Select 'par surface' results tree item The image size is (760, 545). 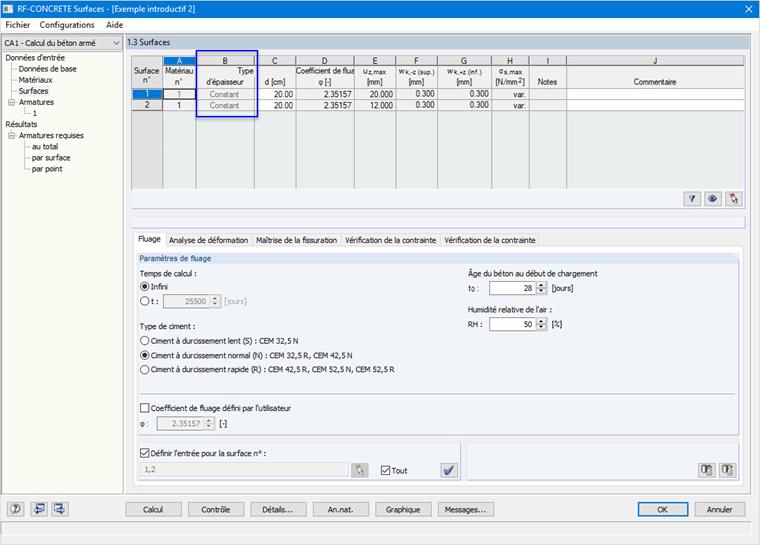coord(51,158)
